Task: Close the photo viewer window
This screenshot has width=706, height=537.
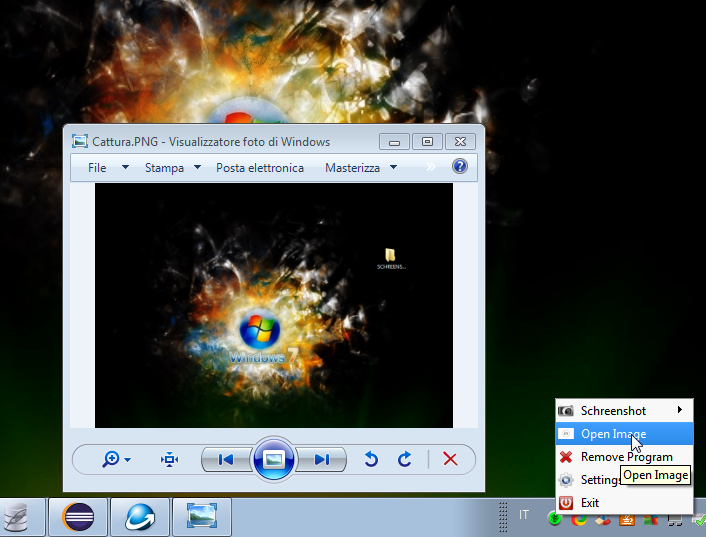Action: point(460,141)
